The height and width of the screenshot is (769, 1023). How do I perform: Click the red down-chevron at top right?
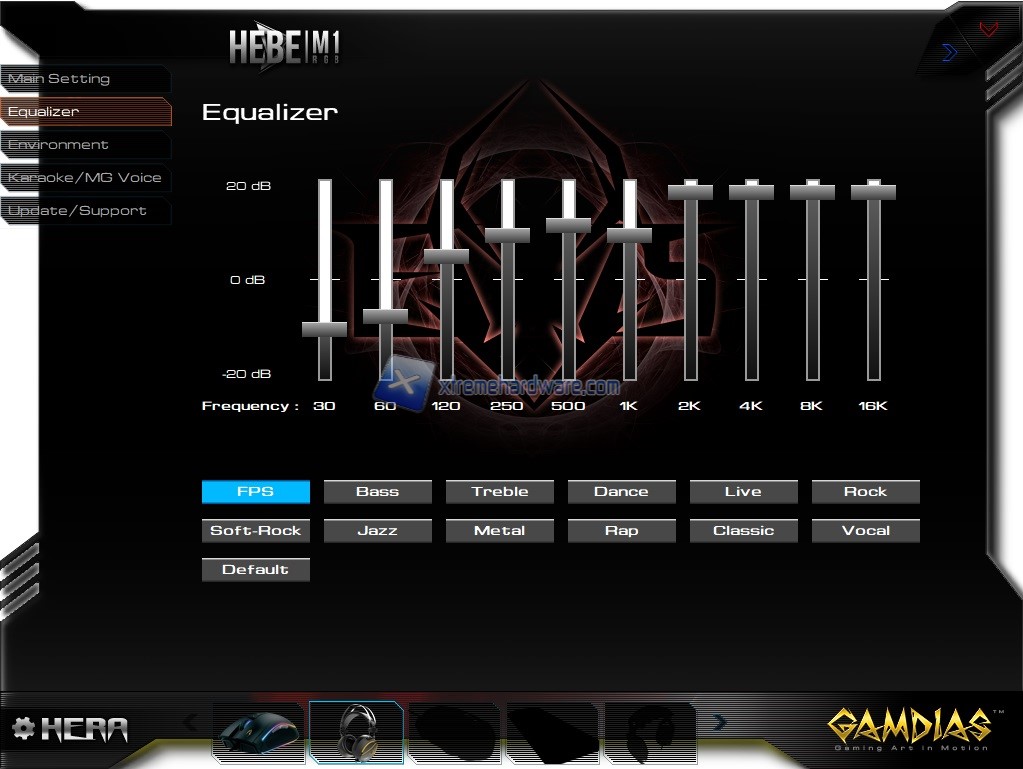[988, 30]
